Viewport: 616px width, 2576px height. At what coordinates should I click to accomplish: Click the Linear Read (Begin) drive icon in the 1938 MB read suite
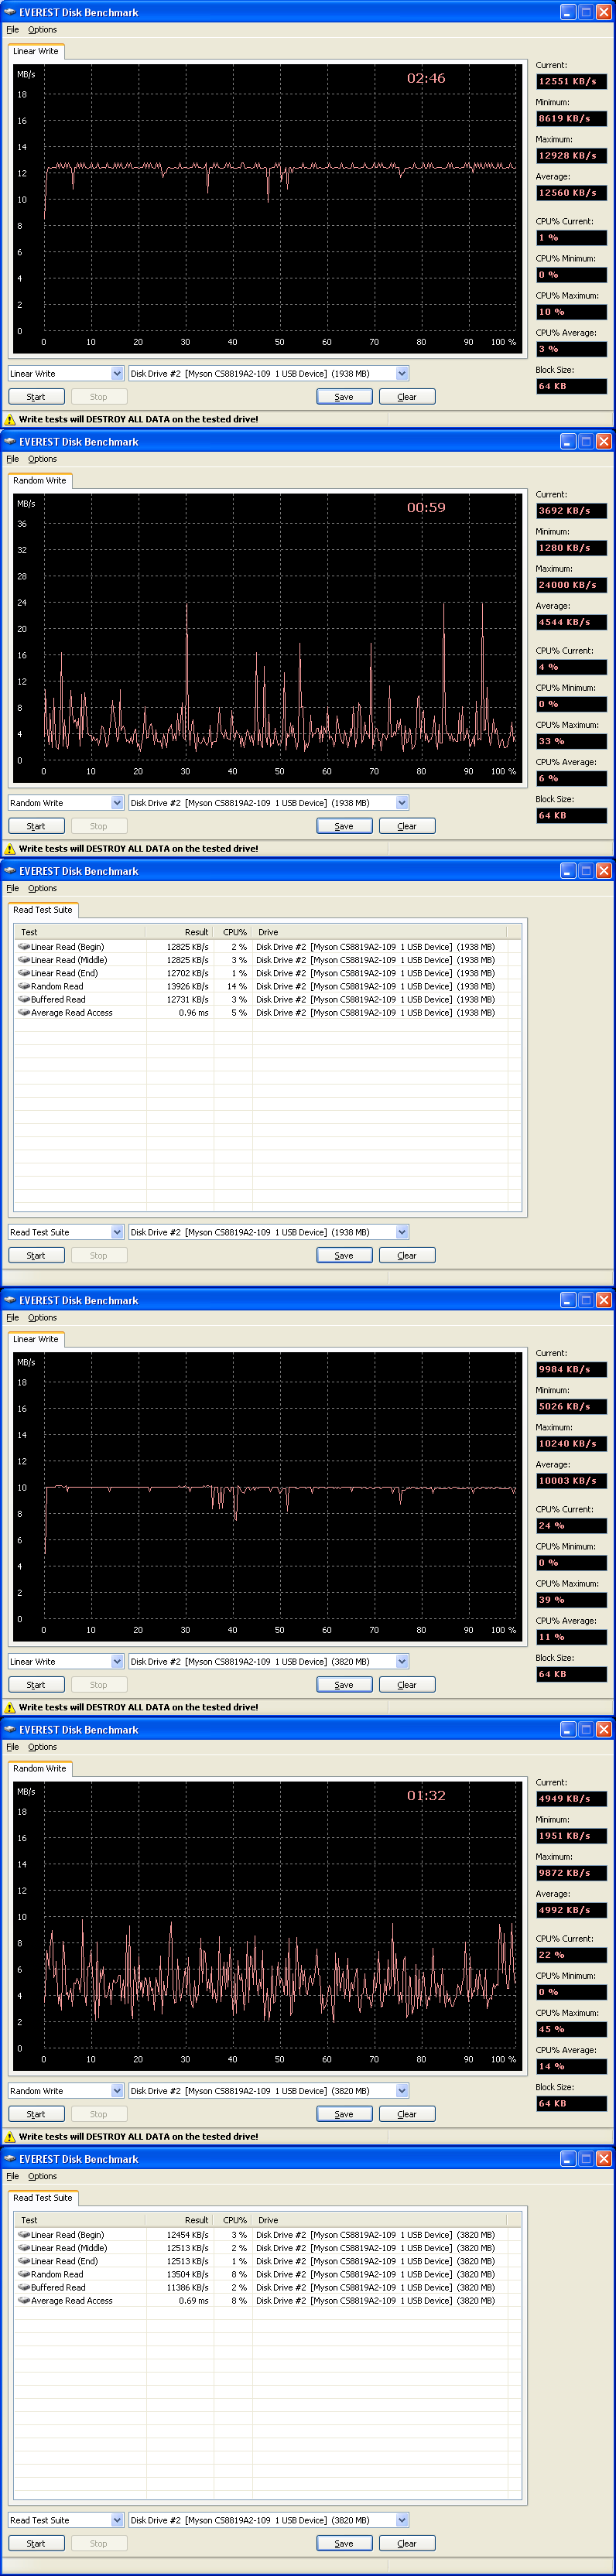23,946
